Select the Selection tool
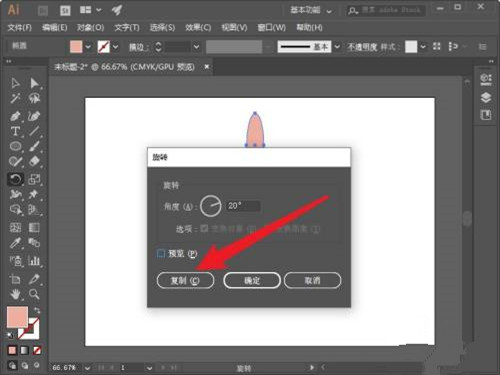The image size is (500, 375). click(x=15, y=83)
